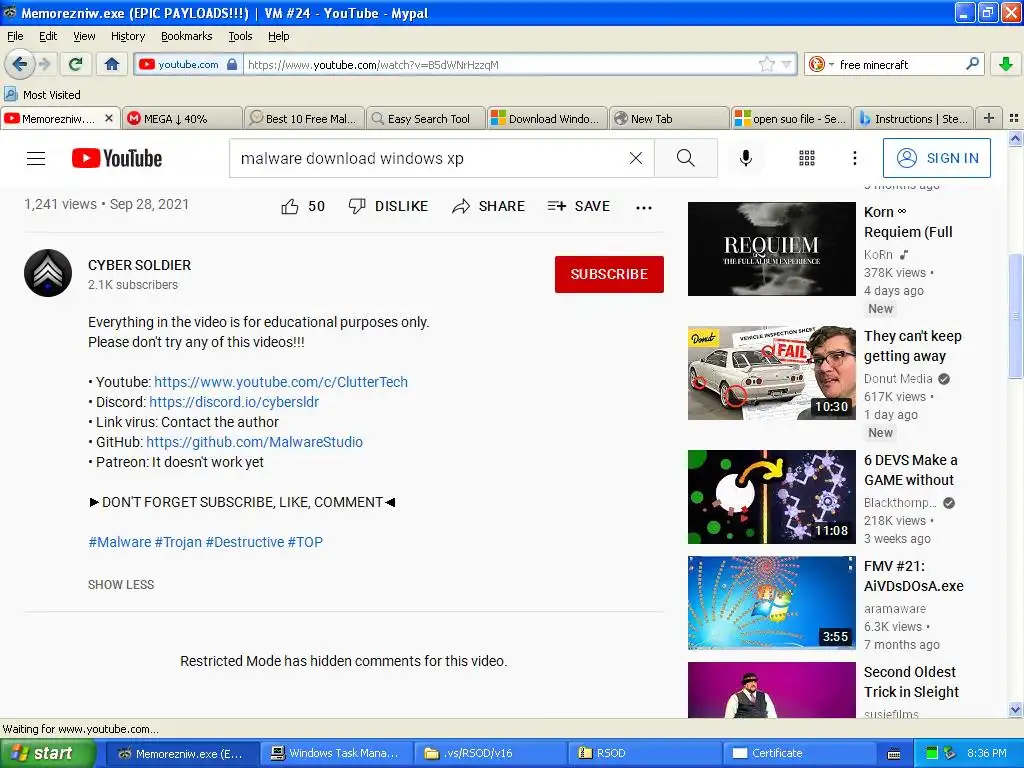
Task: Click the #Malware hashtag
Action: coord(120,542)
